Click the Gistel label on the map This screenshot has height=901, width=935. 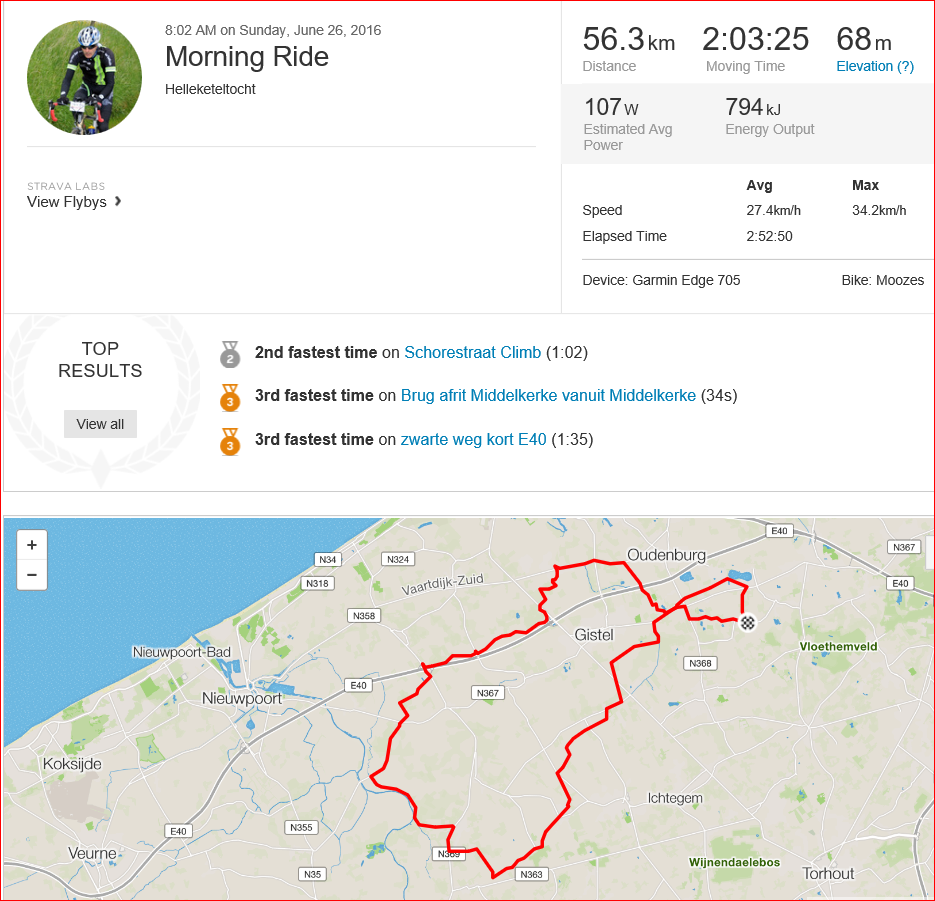point(594,635)
